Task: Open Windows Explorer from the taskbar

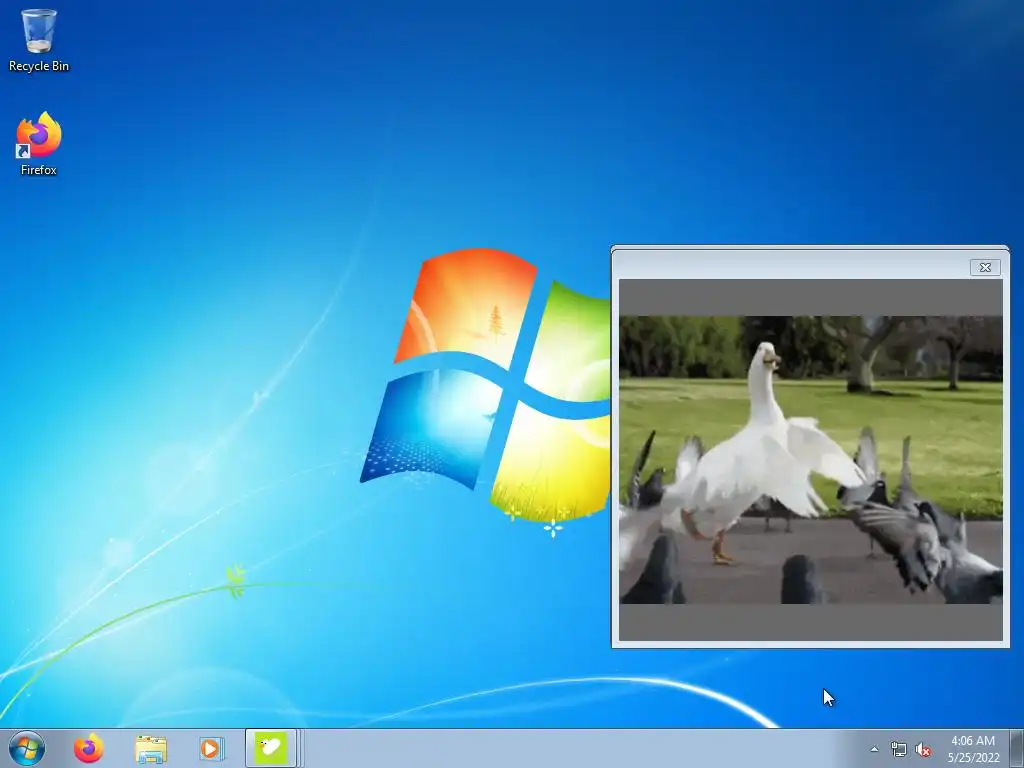Action: click(151, 748)
